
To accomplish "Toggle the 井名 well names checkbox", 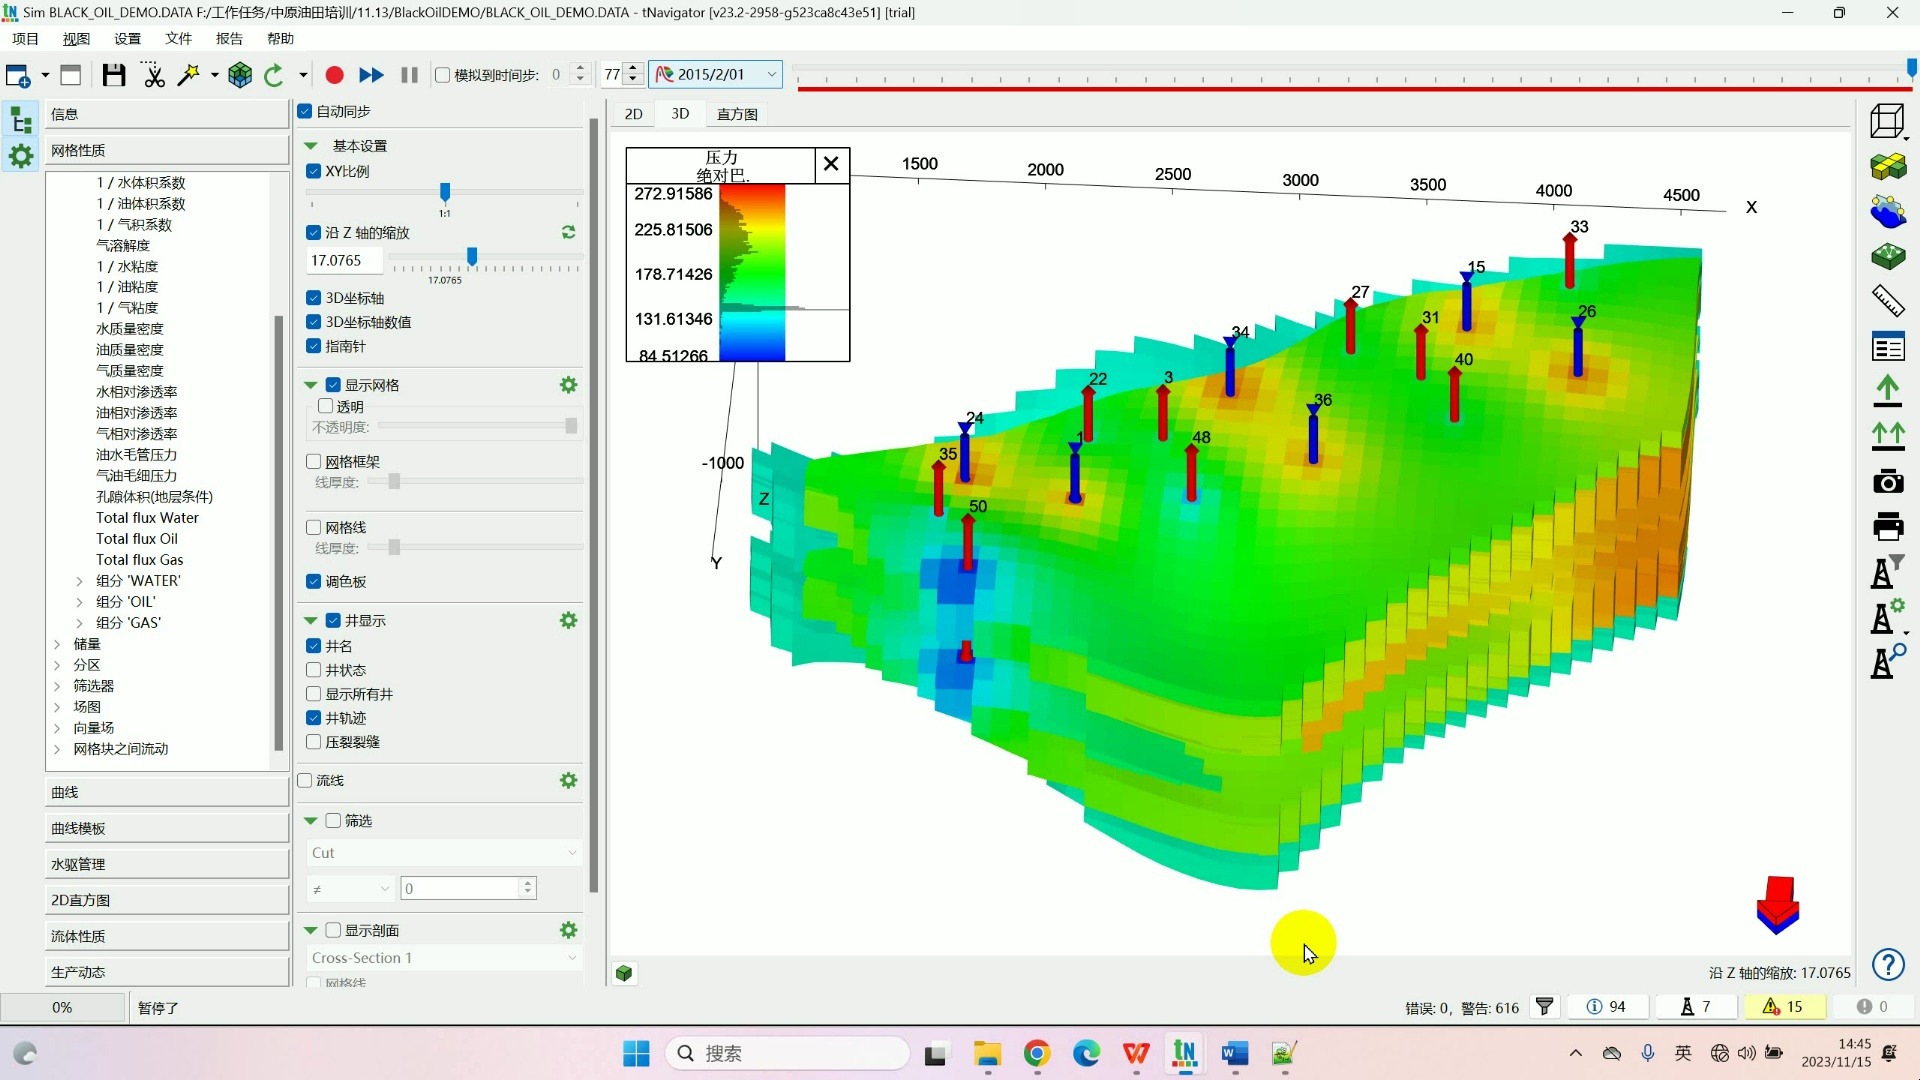I will coord(314,646).
